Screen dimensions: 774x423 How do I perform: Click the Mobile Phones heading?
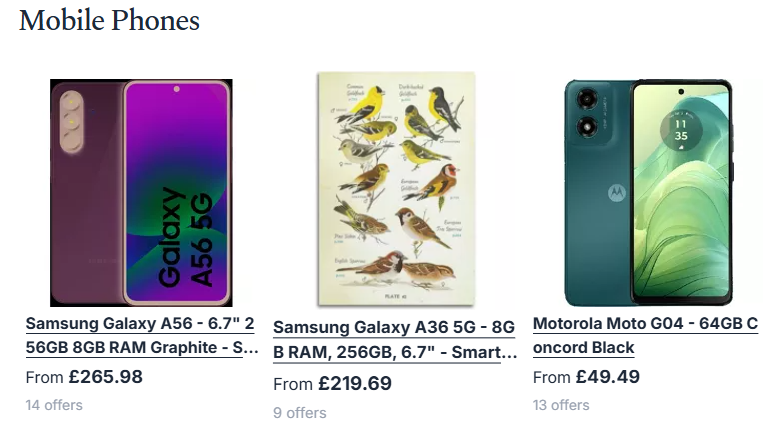click(x=109, y=20)
